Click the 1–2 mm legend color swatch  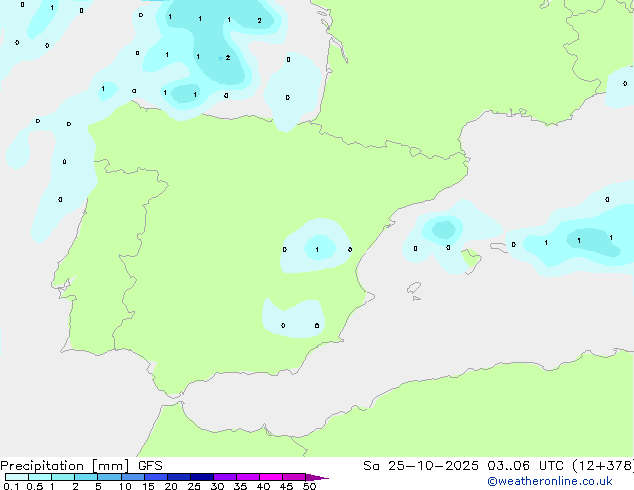[x=63, y=477]
